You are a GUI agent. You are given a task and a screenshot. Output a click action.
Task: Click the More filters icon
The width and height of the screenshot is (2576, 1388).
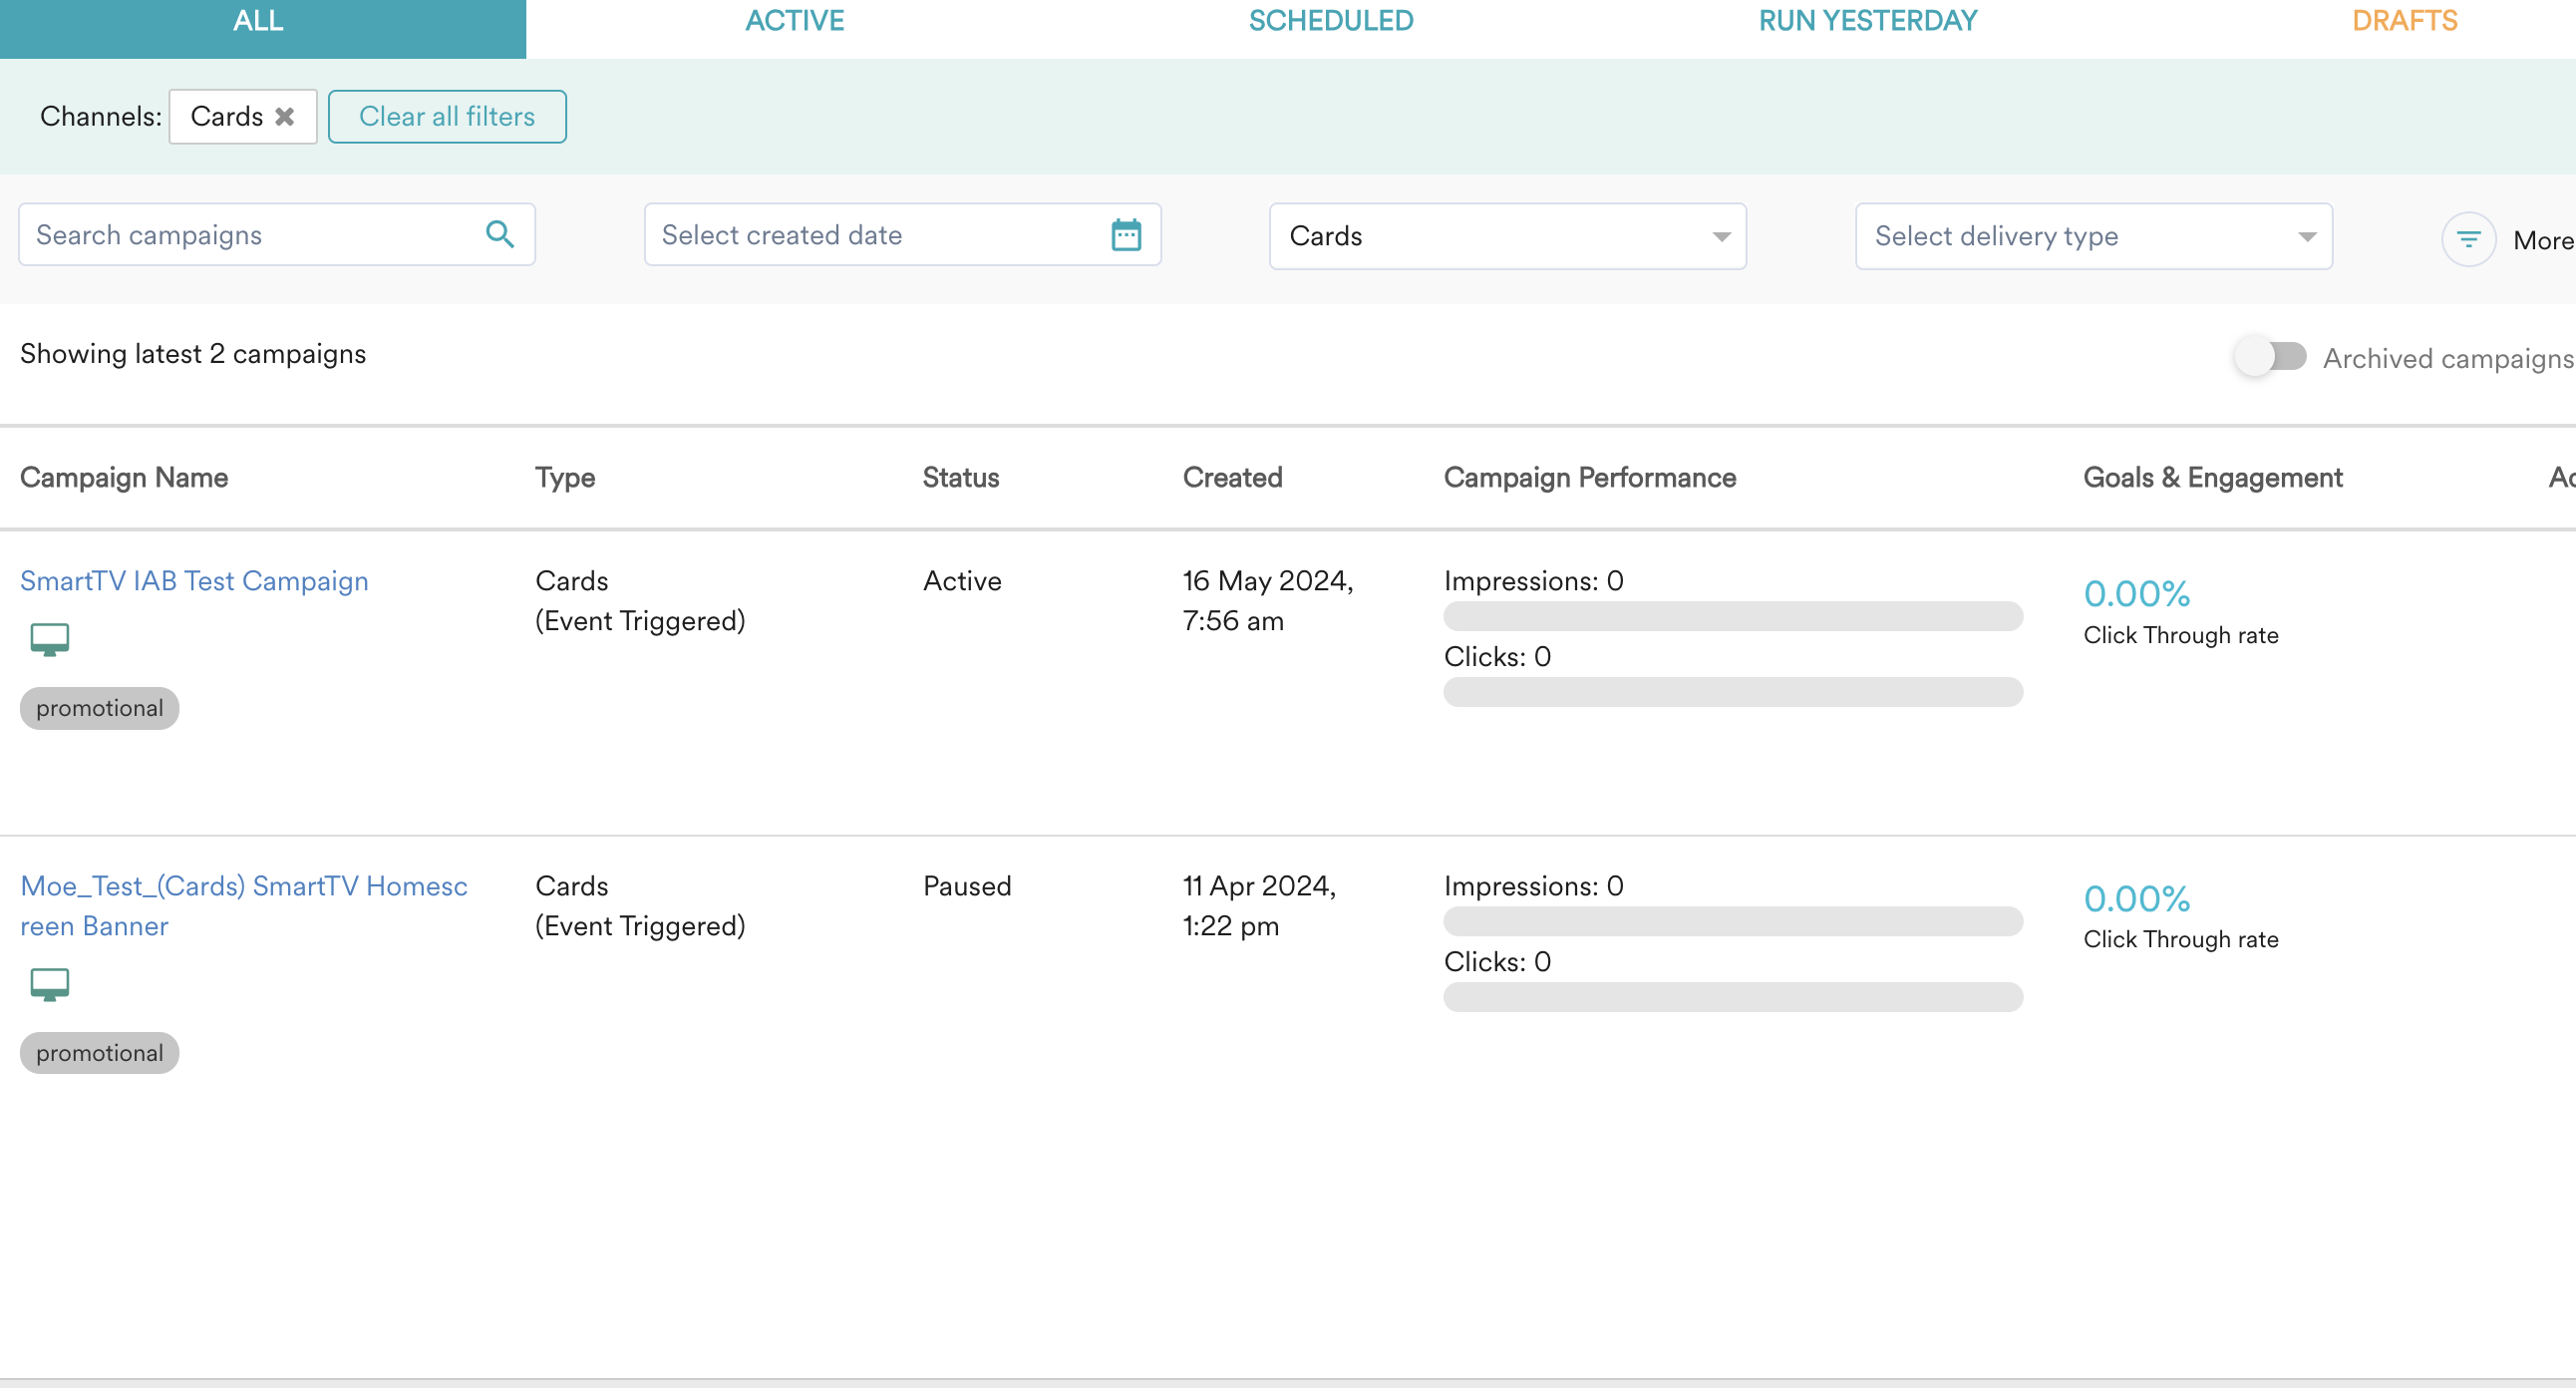pyautogui.click(x=2468, y=240)
